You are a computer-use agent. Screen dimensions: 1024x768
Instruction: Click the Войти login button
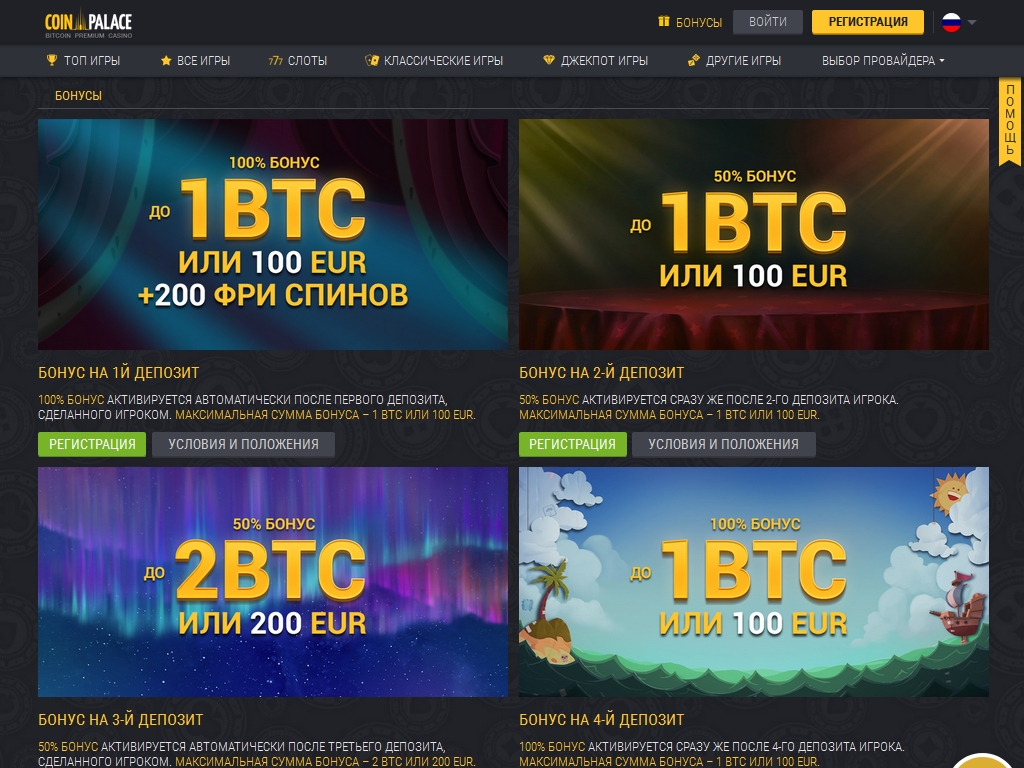768,22
